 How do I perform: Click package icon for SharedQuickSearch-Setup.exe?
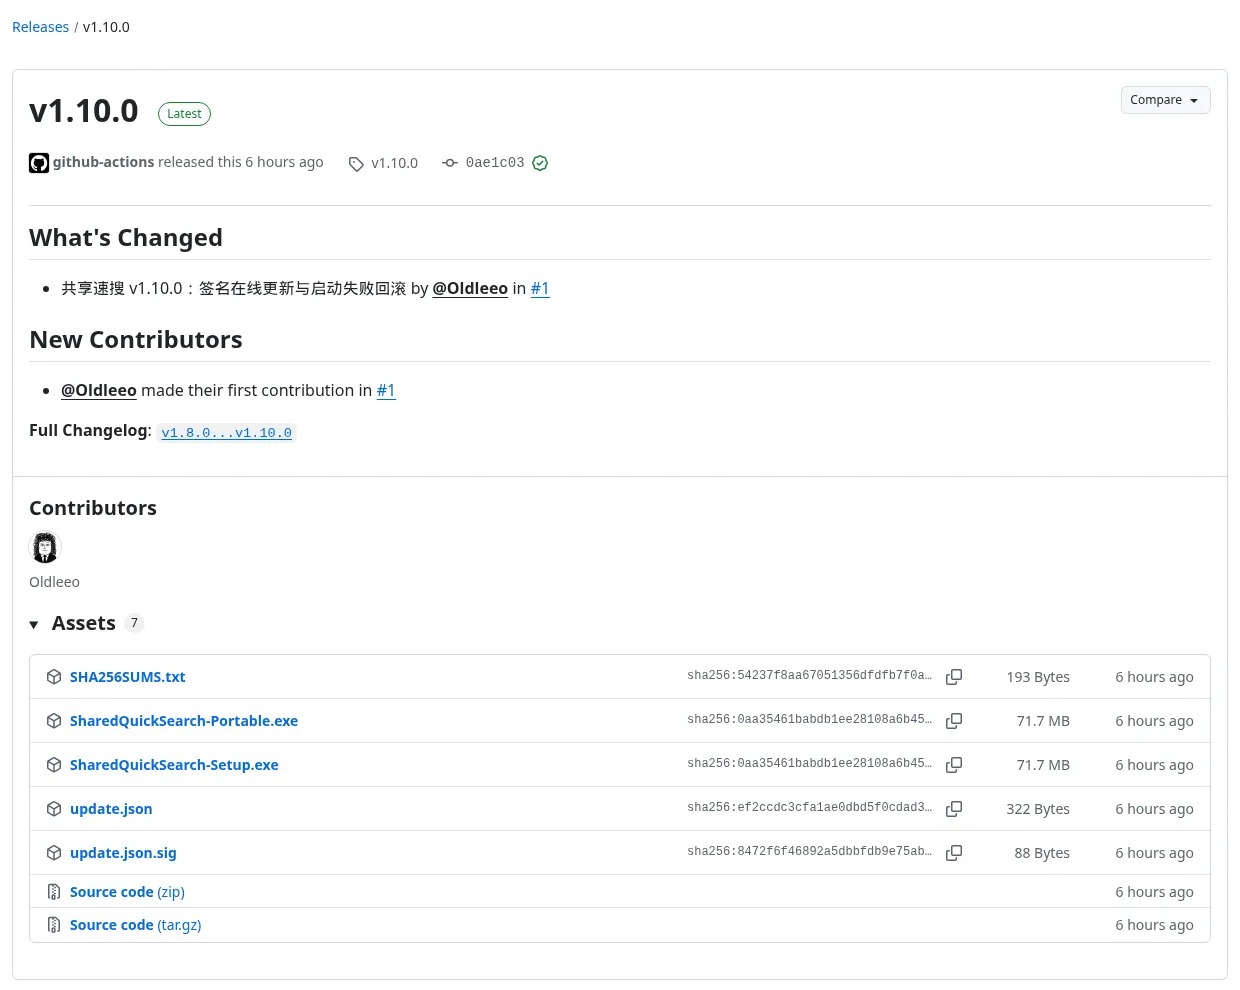pos(54,765)
